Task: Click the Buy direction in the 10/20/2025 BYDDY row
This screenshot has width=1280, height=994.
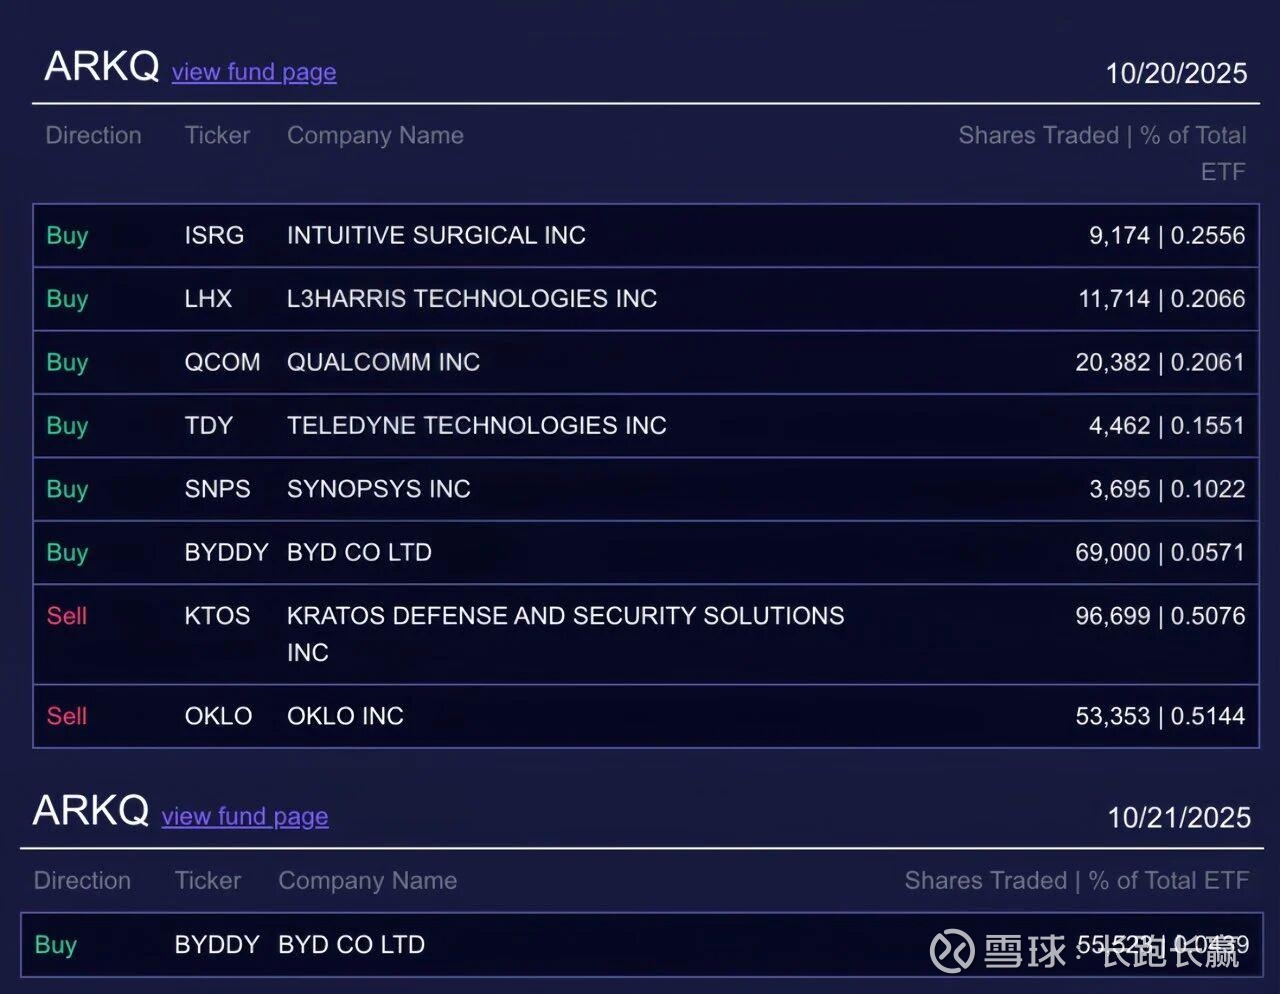Action: (67, 553)
